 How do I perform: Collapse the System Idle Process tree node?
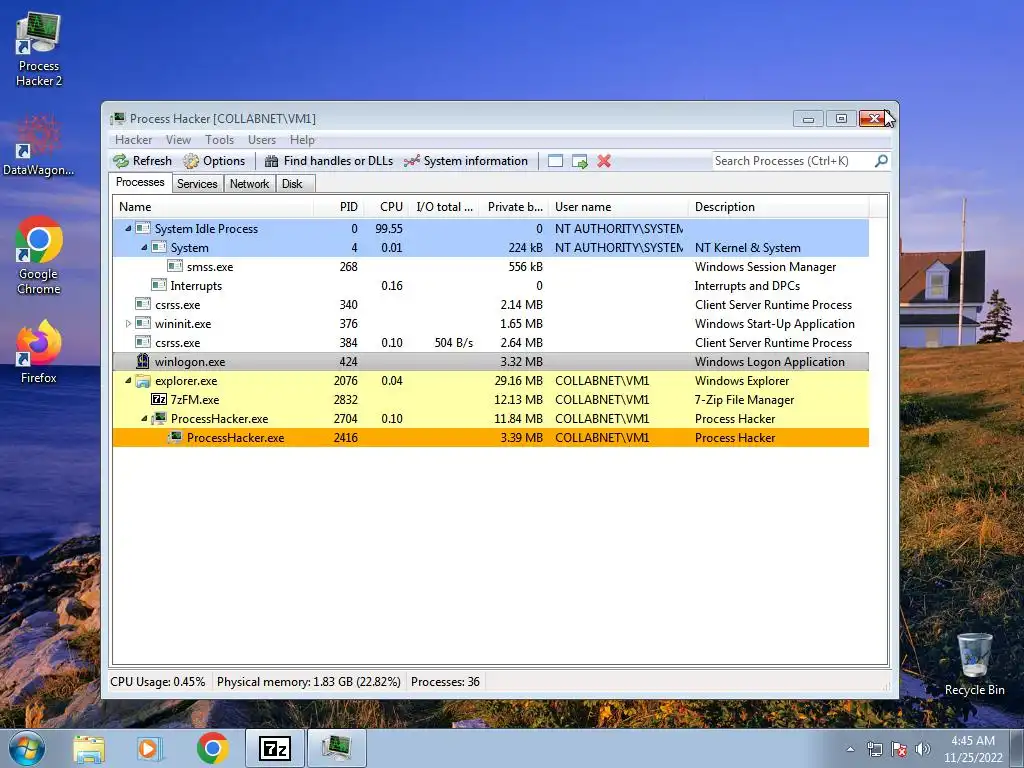(x=128, y=229)
